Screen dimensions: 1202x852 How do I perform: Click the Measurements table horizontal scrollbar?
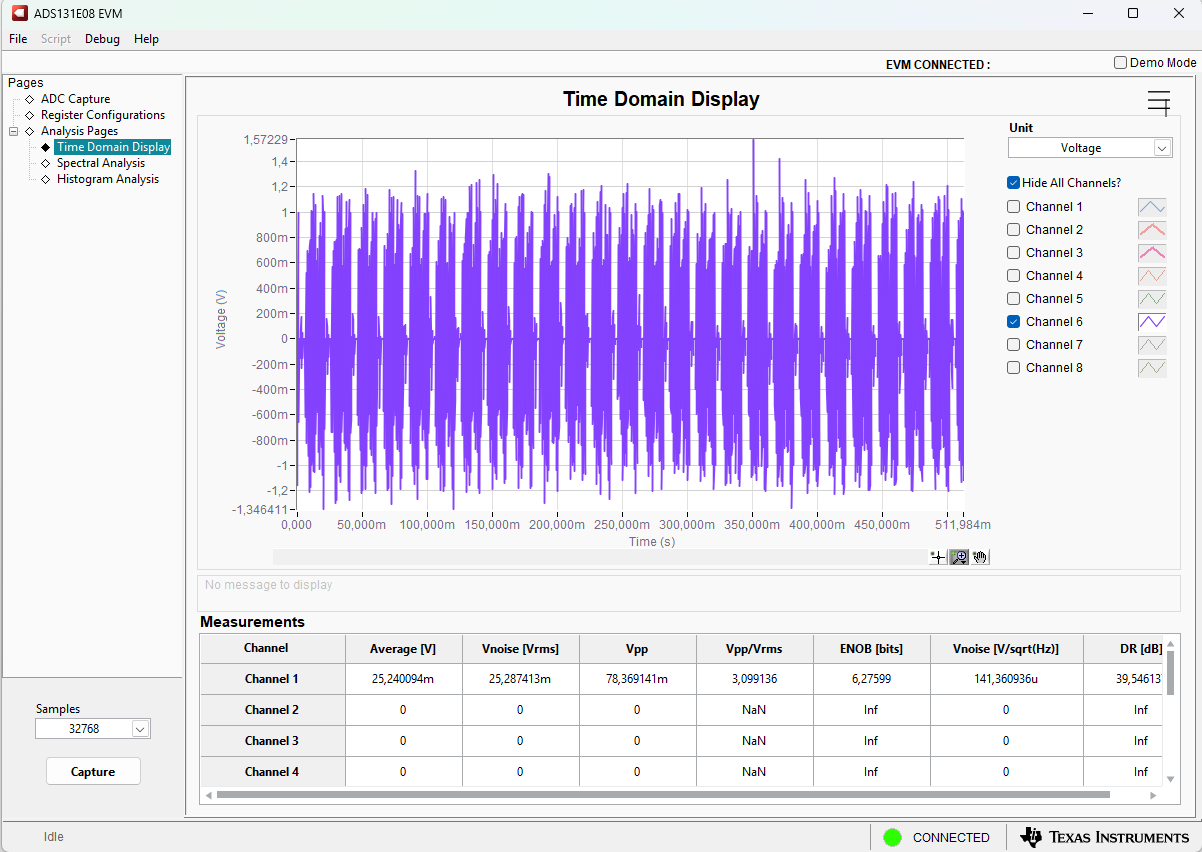click(x=663, y=795)
